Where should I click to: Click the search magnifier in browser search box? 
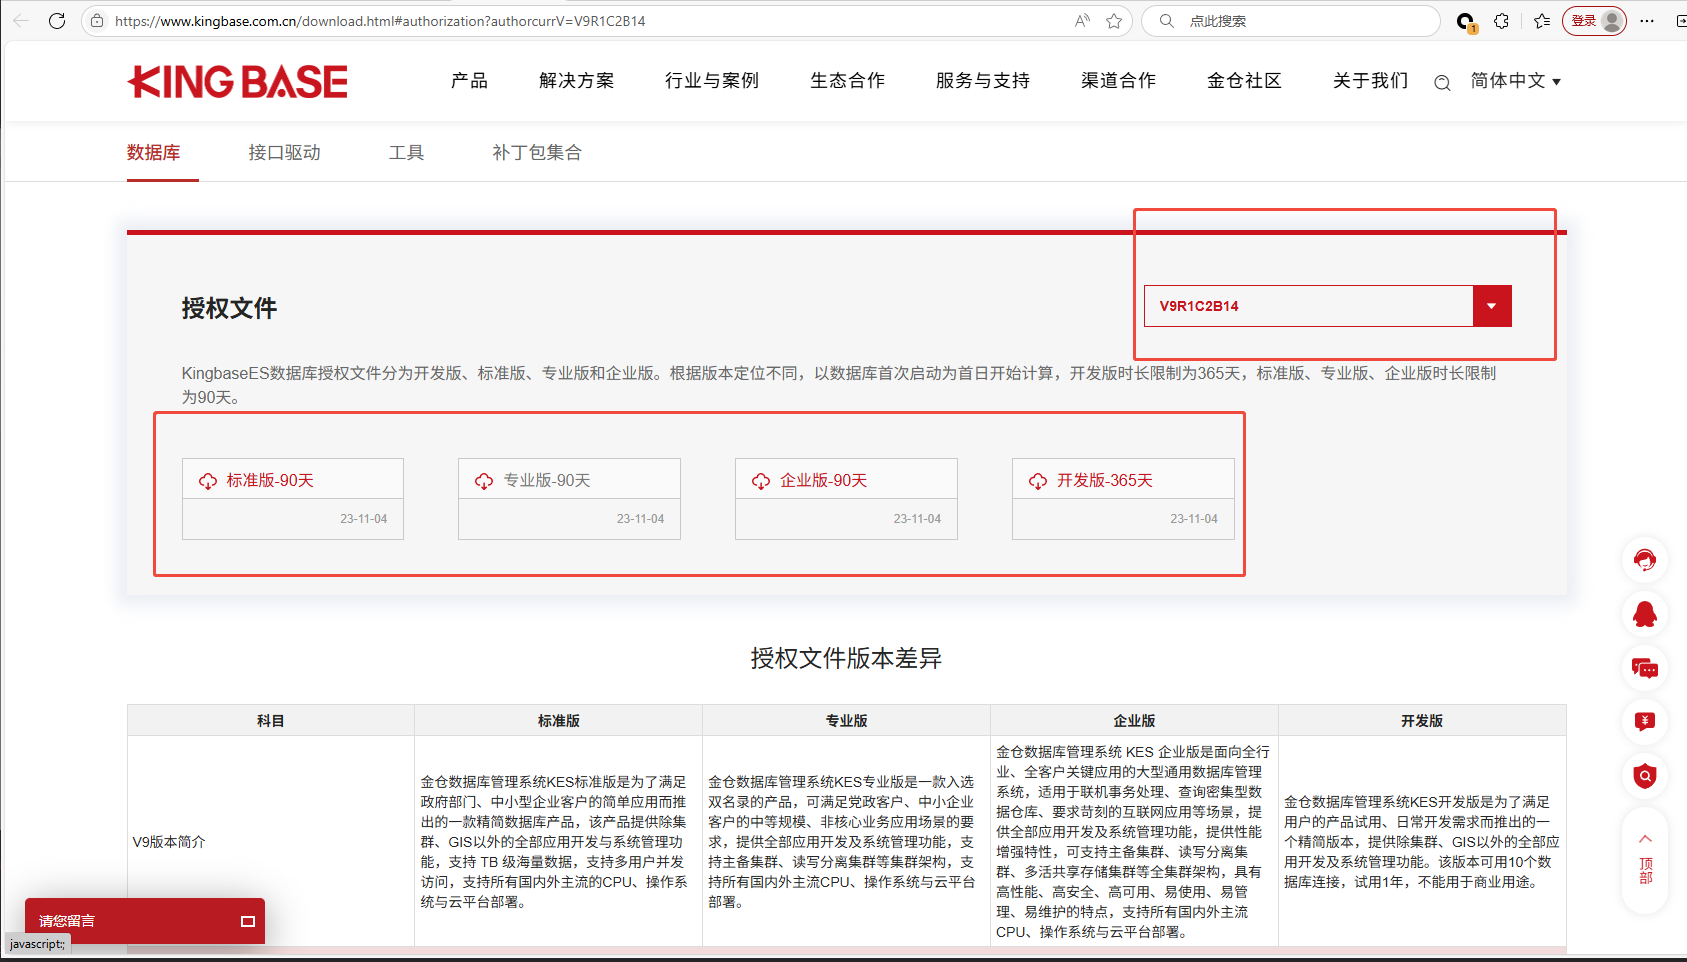(x=1166, y=21)
